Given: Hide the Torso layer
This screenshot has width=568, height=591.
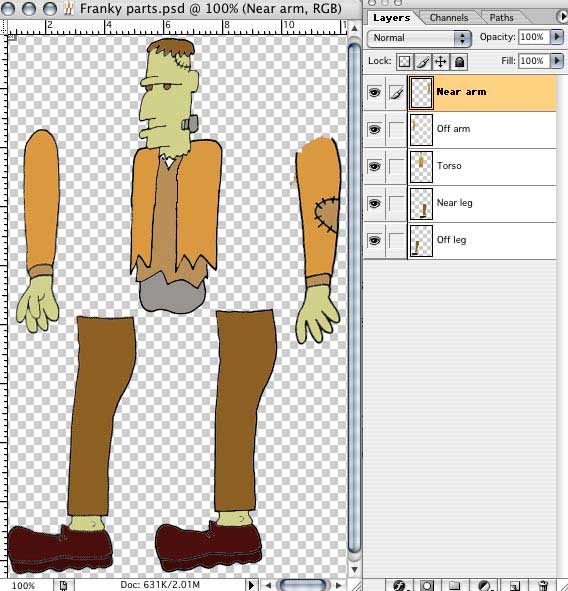Looking at the screenshot, I should tap(374, 166).
